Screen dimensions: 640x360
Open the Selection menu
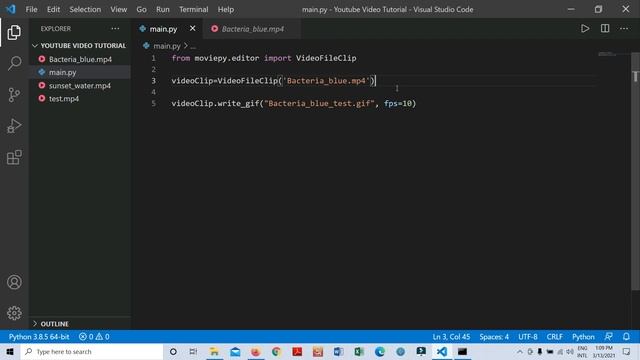[85, 9]
